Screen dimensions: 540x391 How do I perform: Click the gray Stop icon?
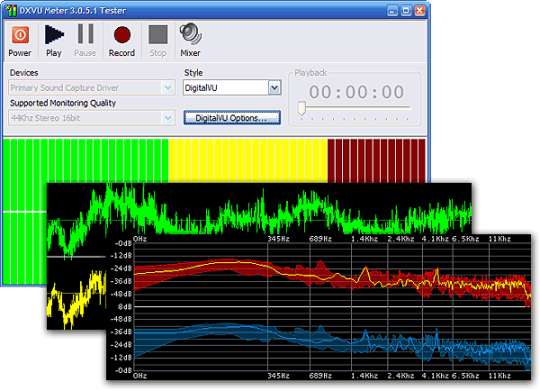158,34
